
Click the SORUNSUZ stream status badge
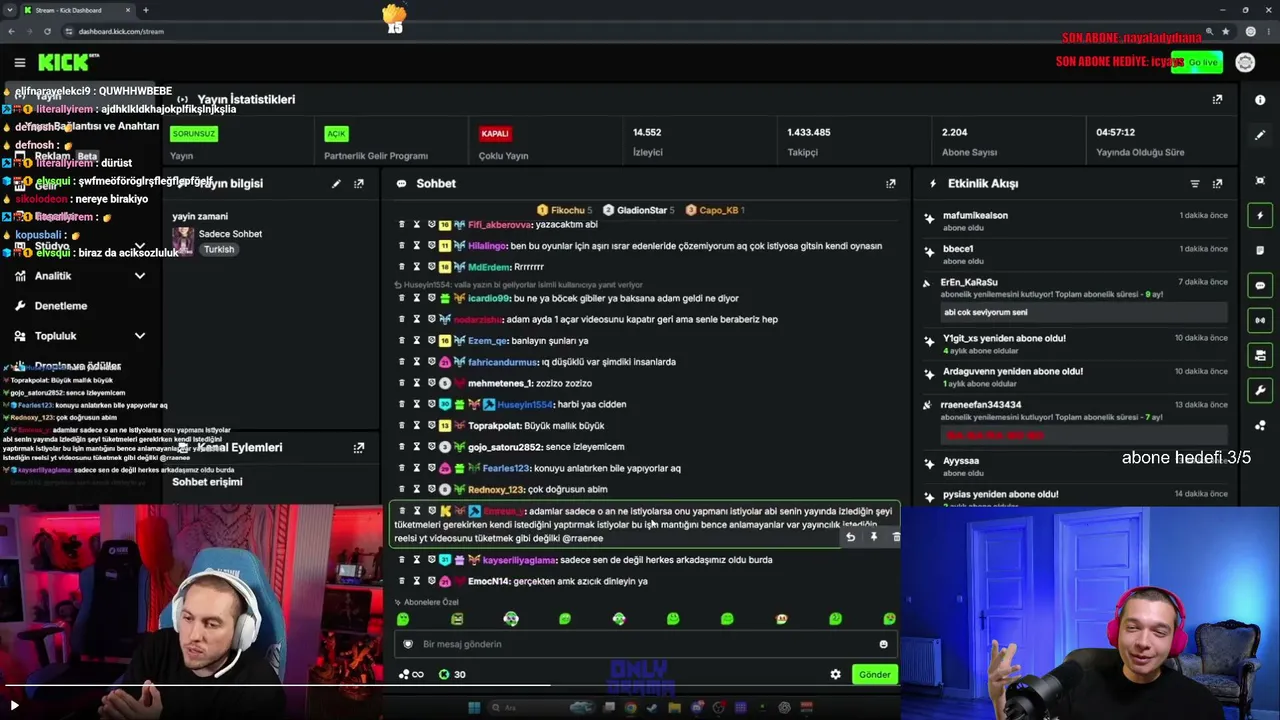point(194,133)
